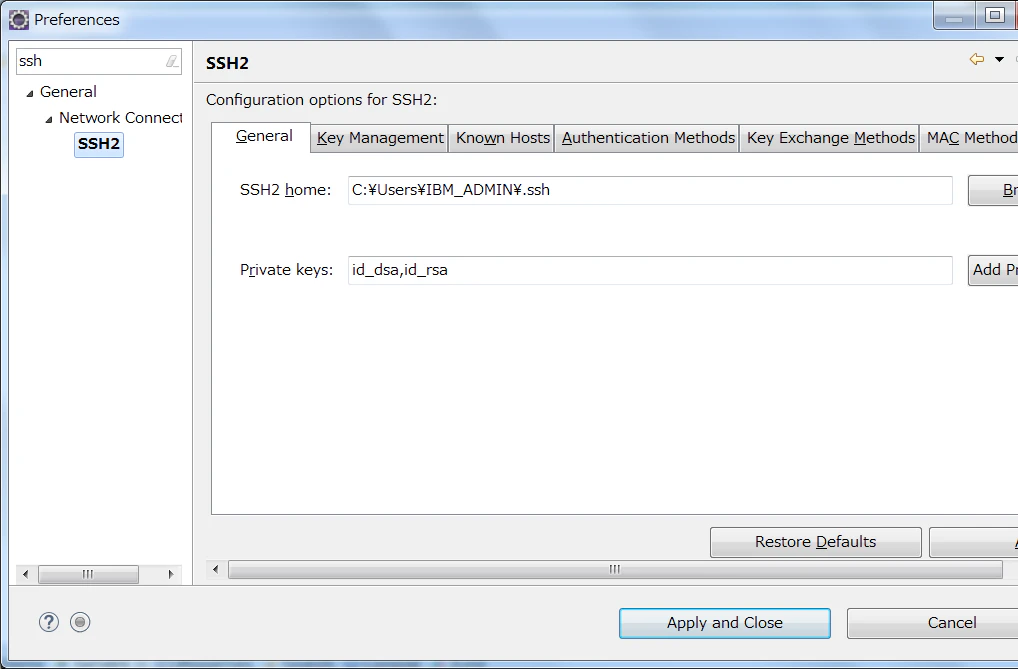Click the Private keys input field
This screenshot has height=669, width=1018.
pyautogui.click(x=650, y=270)
